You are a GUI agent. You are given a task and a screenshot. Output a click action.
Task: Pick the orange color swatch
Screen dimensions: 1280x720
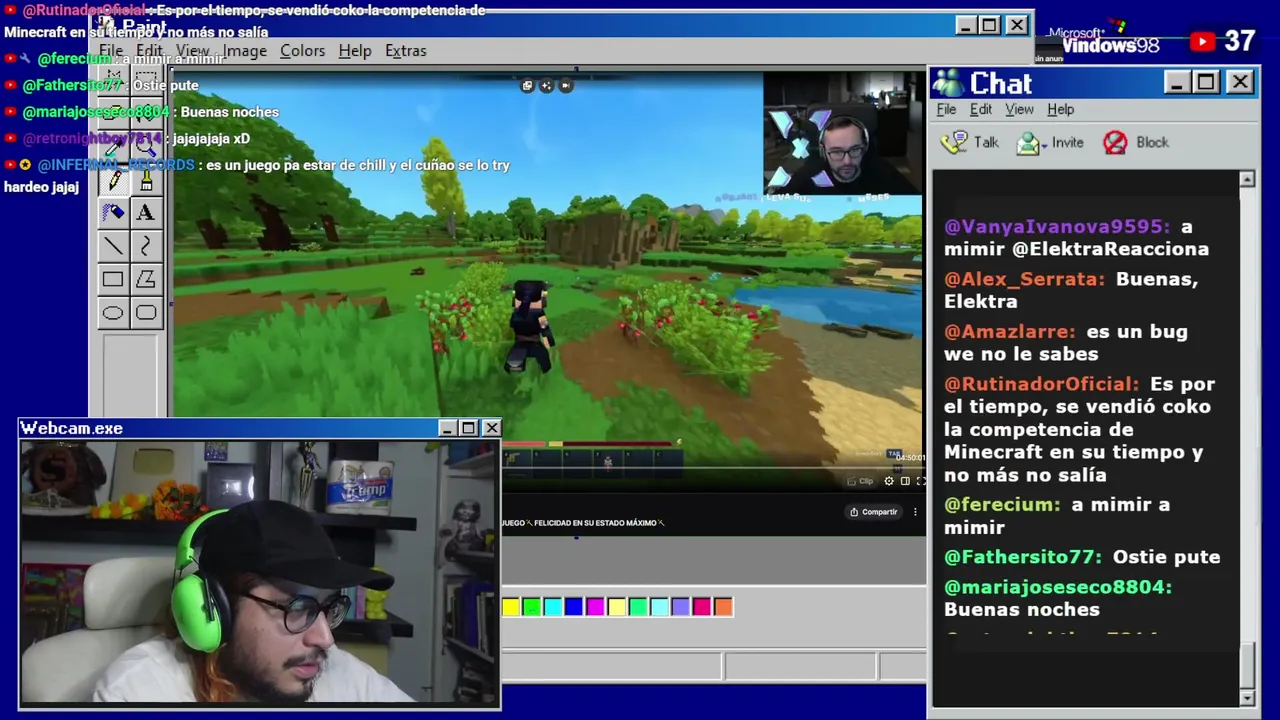[x=723, y=607]
